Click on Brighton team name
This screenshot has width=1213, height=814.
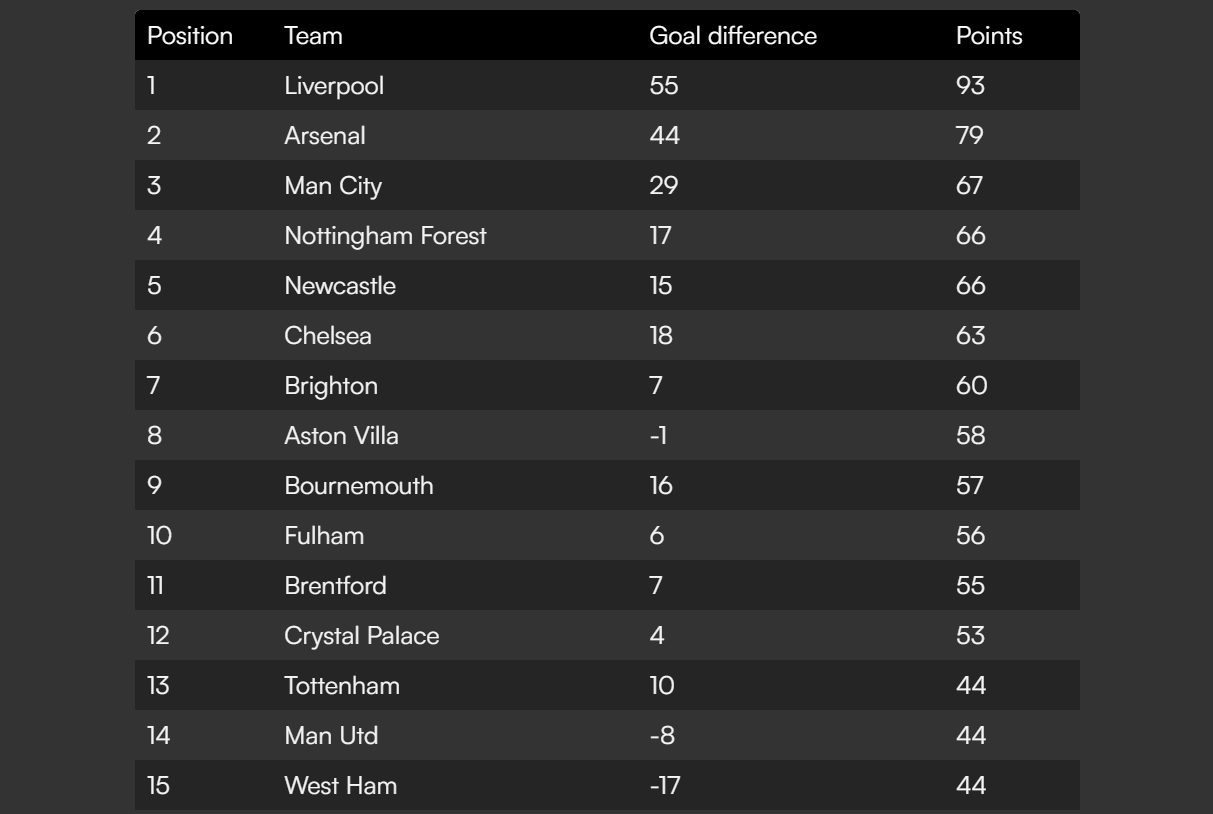click(x=331, y=386)
